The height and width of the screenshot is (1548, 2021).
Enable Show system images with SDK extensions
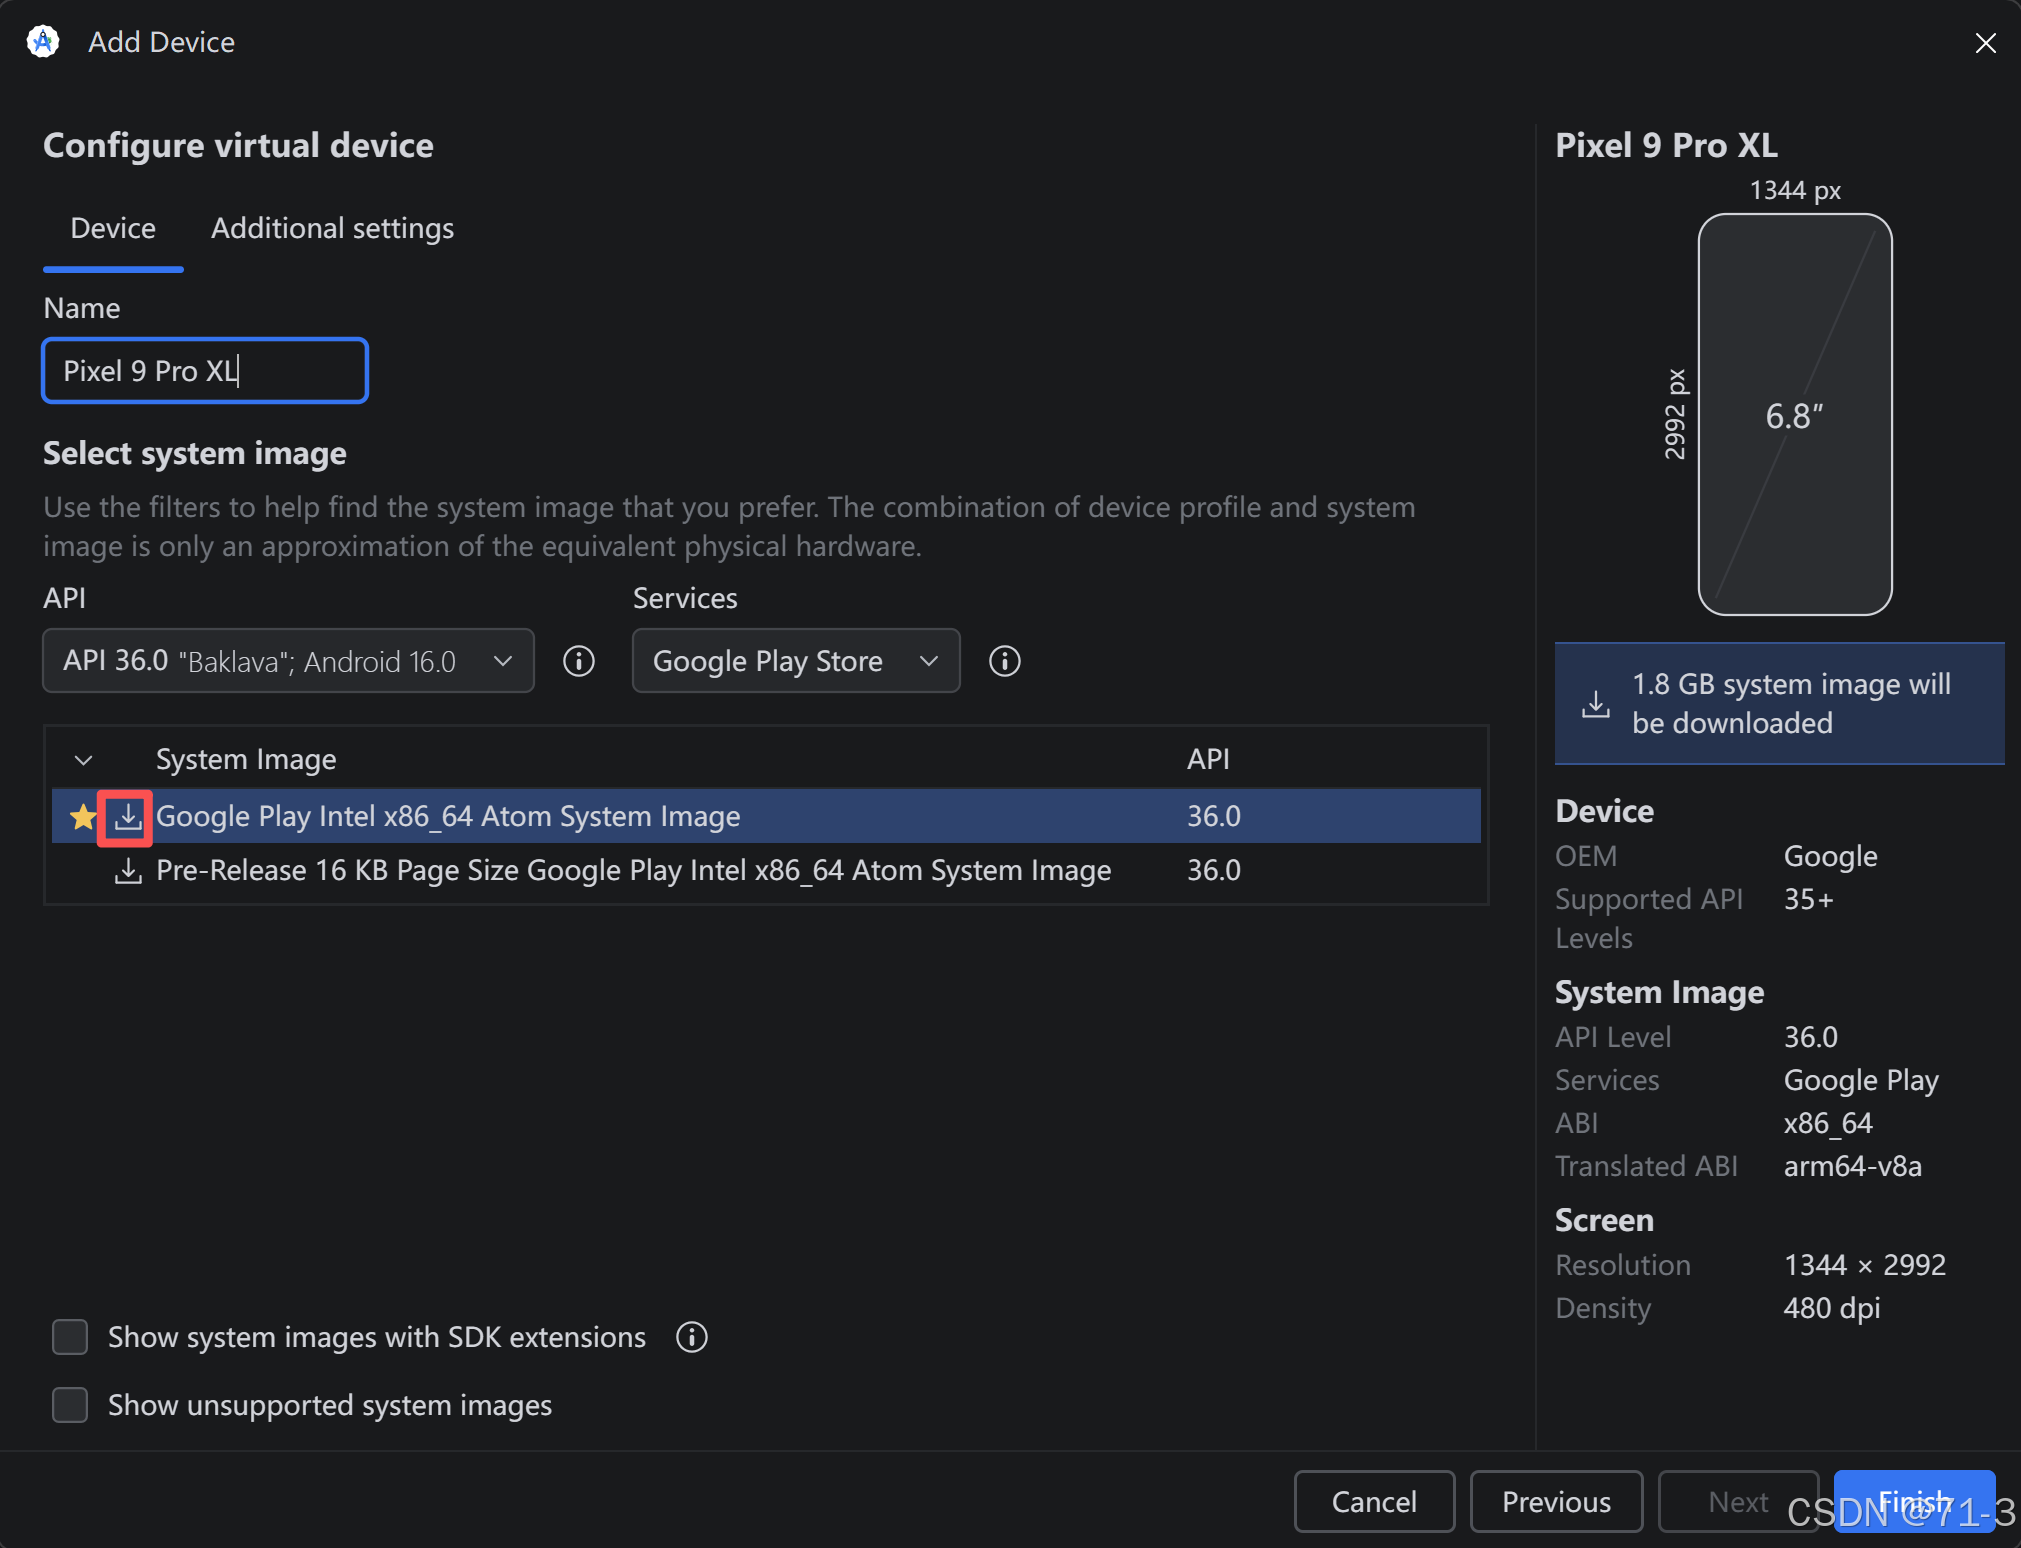[x=70, y=1337]
